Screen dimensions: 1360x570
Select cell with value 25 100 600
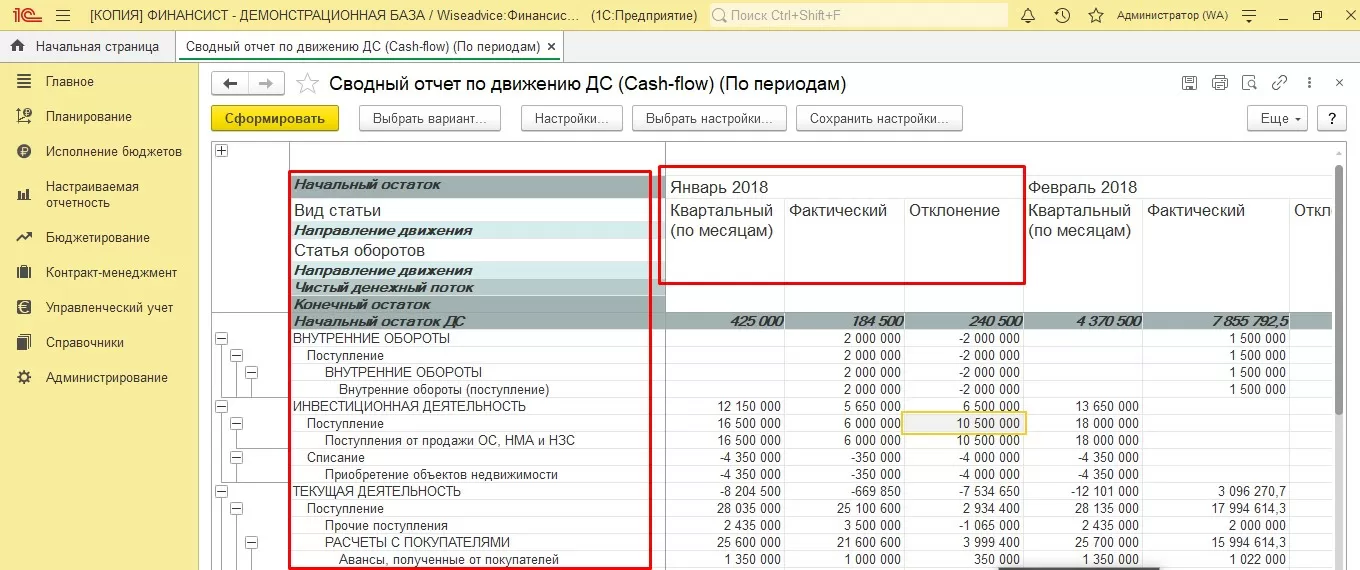coord(844,508)
